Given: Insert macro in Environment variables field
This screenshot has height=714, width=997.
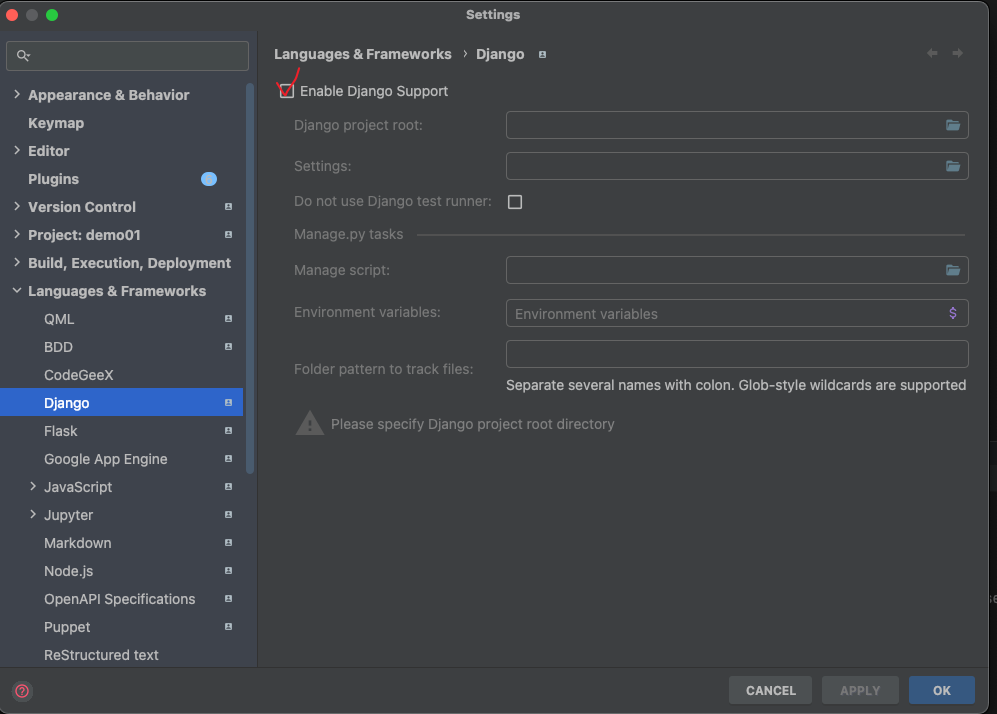Looking at the screenshot, I should [952, 313].
